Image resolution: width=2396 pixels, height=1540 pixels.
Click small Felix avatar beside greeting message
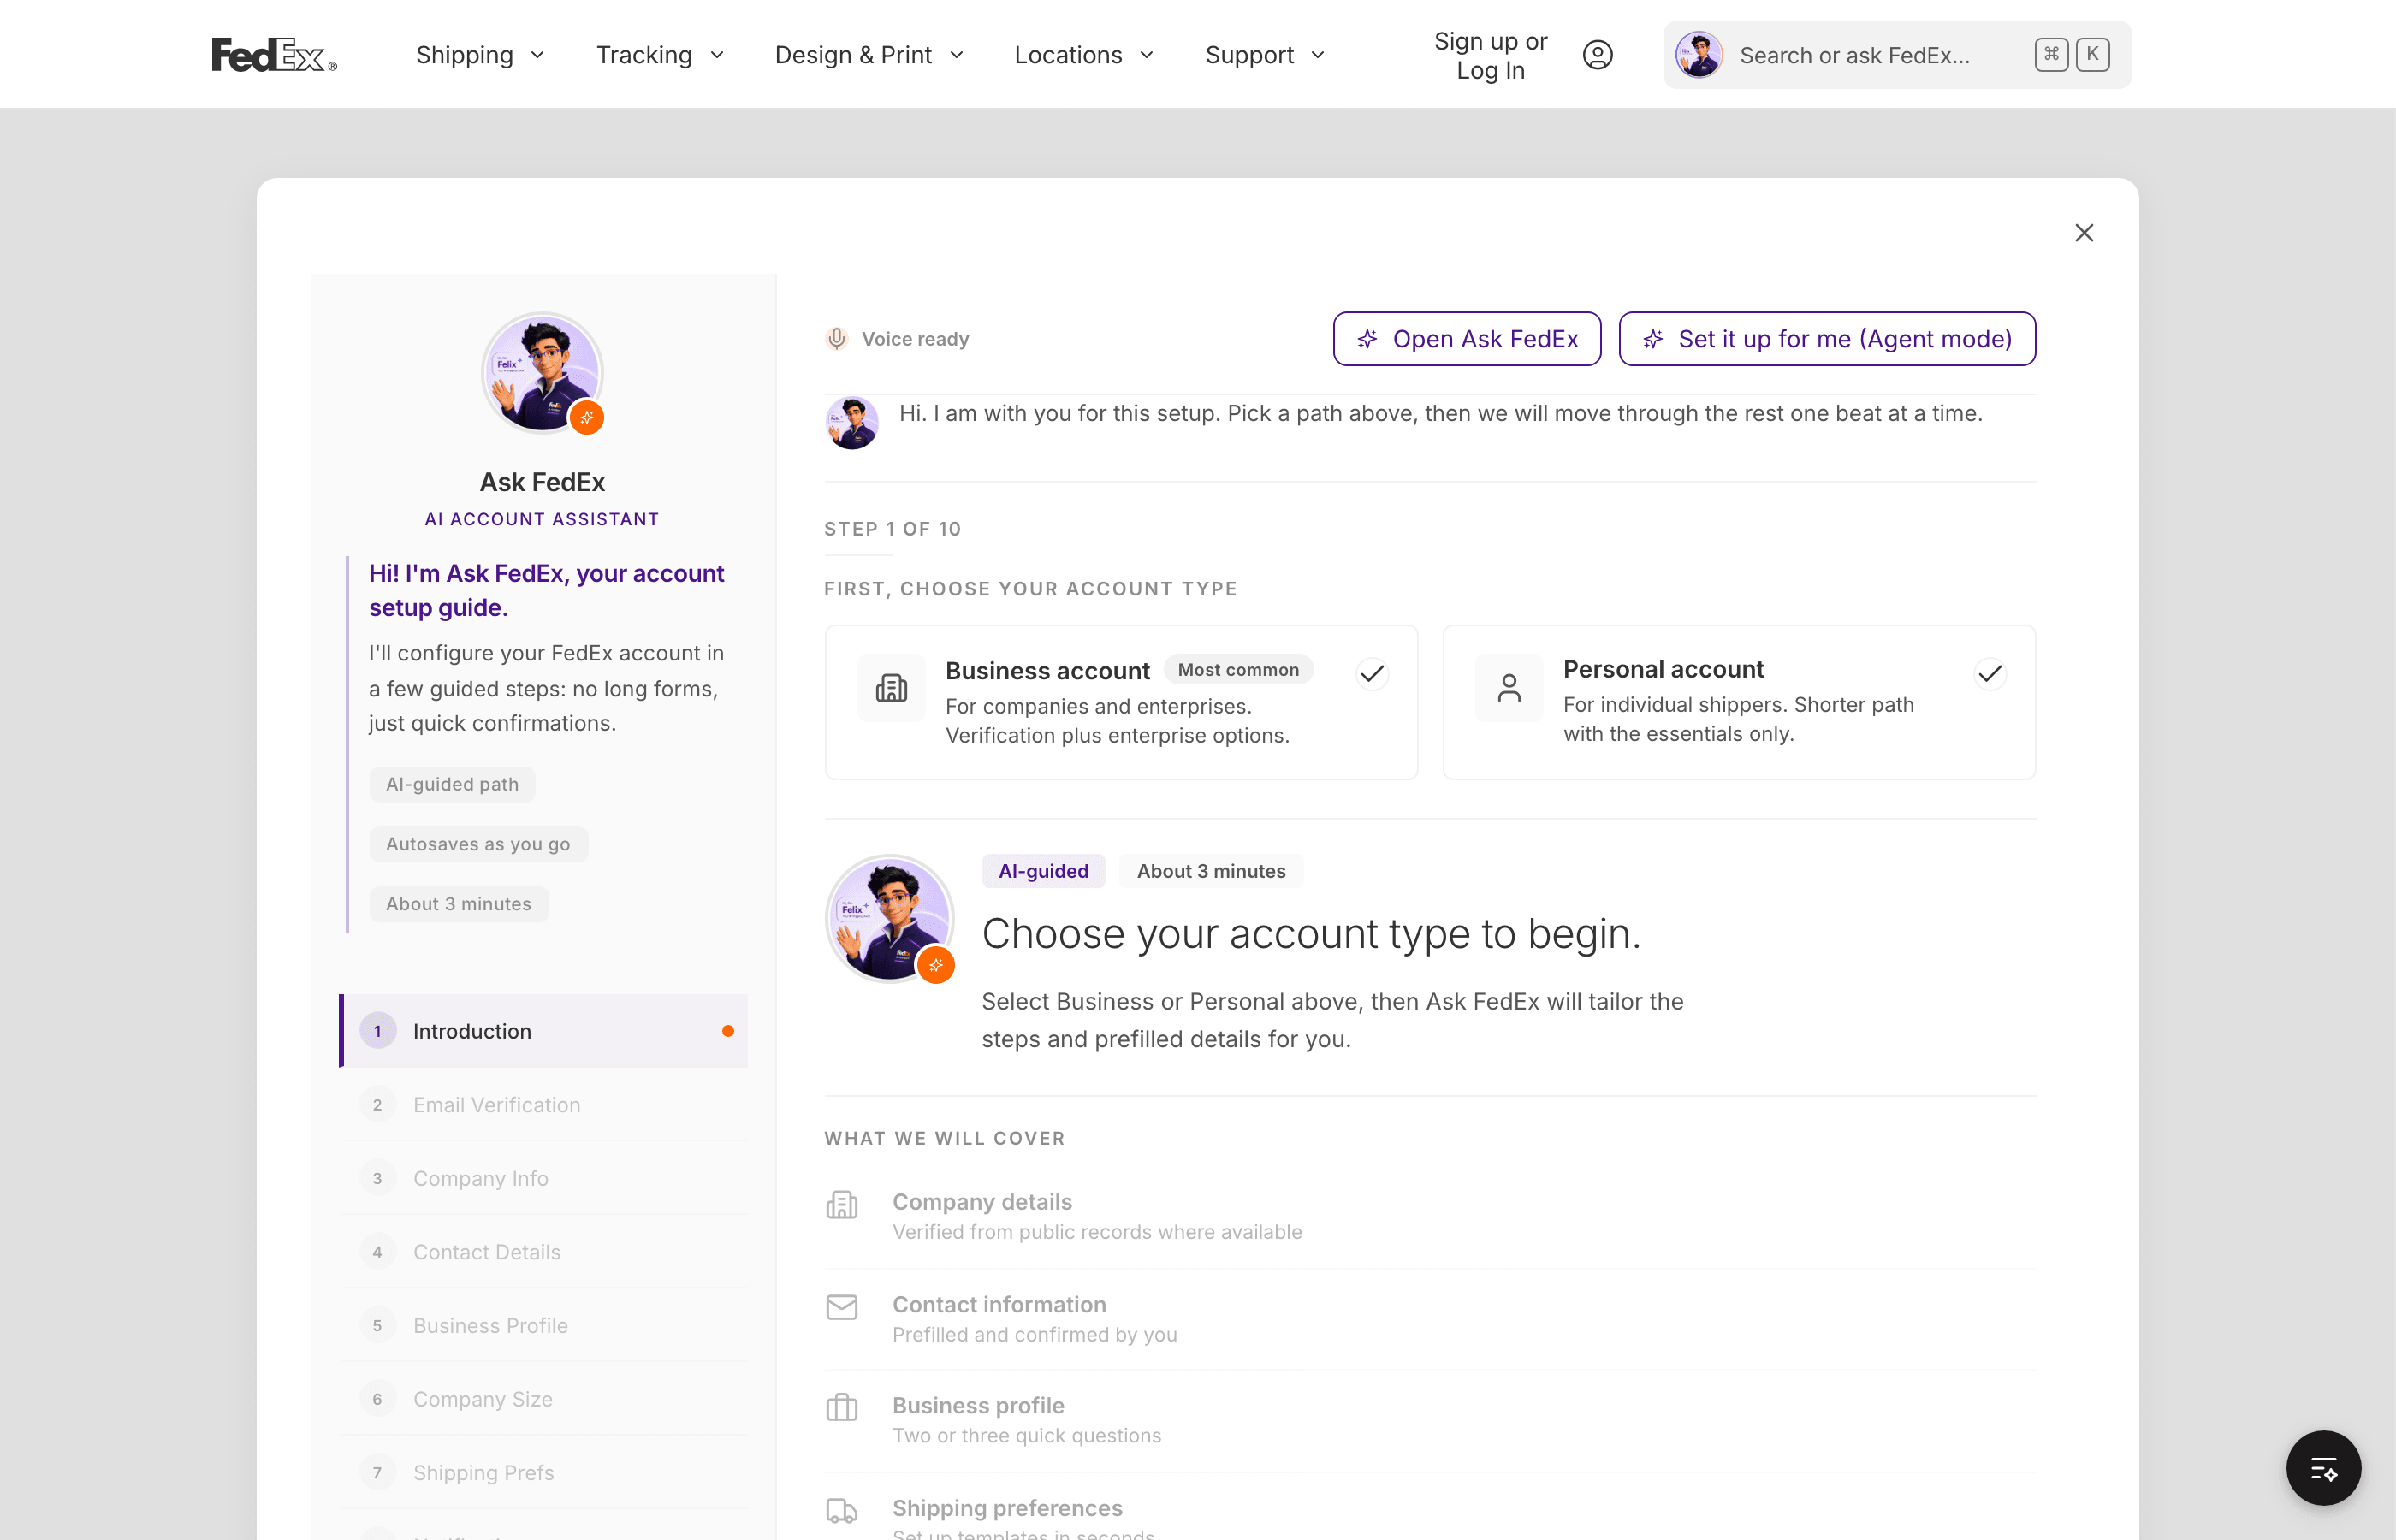[x=851, y=423]
